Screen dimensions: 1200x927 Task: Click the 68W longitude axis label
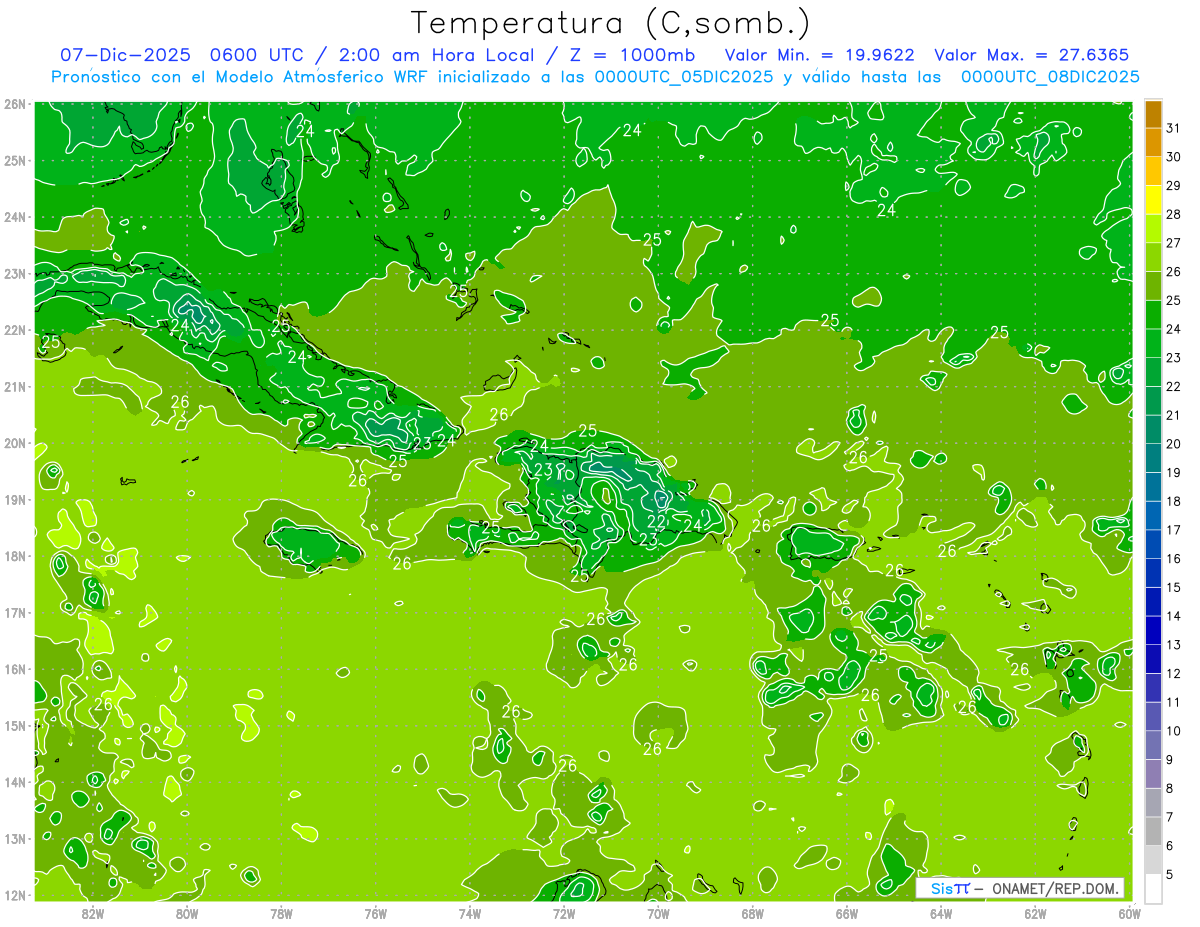753,913
